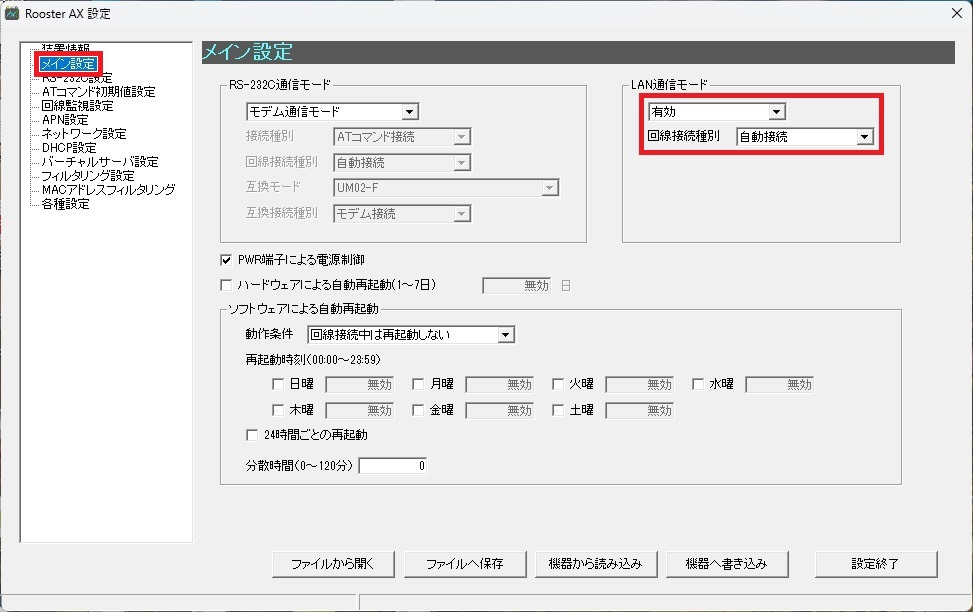Open the 互換モード UM02-F dropdown
Image resolution: width=973 pixels, height=612 pixels.
446,187
